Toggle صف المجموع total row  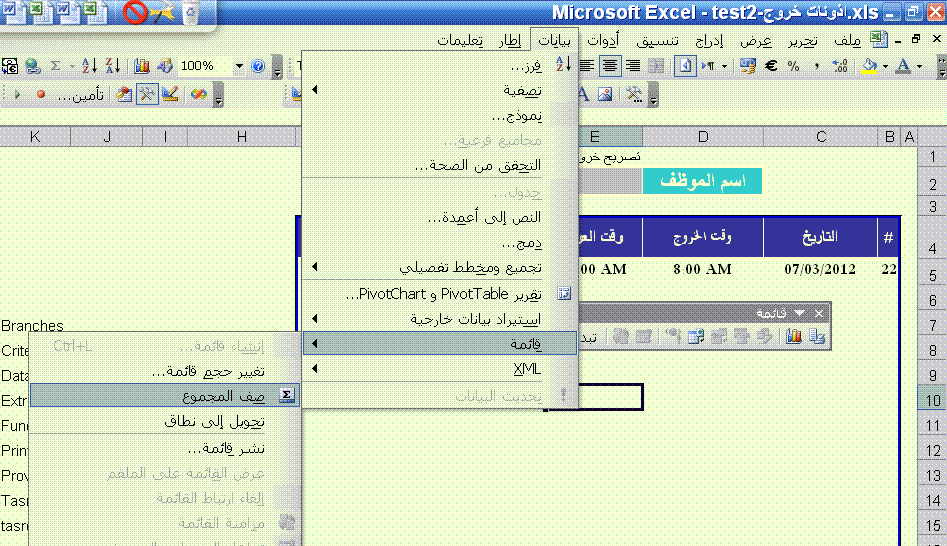(x=164, y=396)
